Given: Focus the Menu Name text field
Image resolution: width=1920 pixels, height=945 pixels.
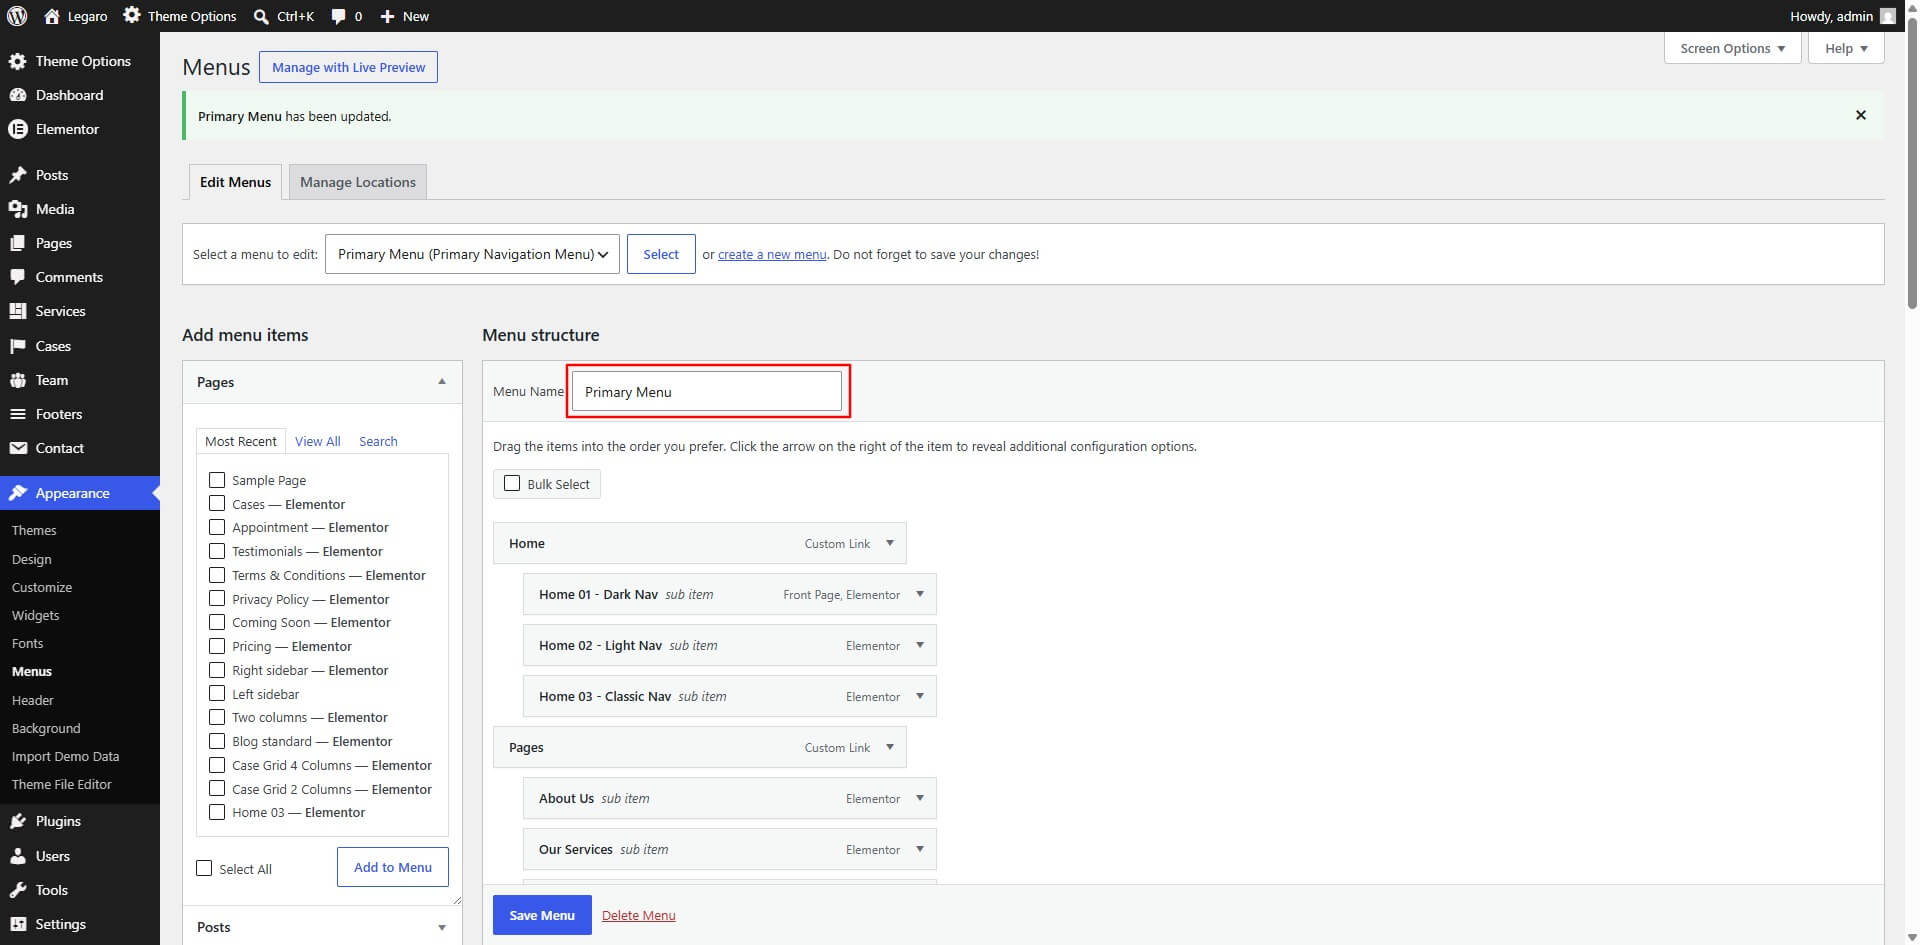Looking at the screenshot, I should pyautogui.click(x=706, y=391).
